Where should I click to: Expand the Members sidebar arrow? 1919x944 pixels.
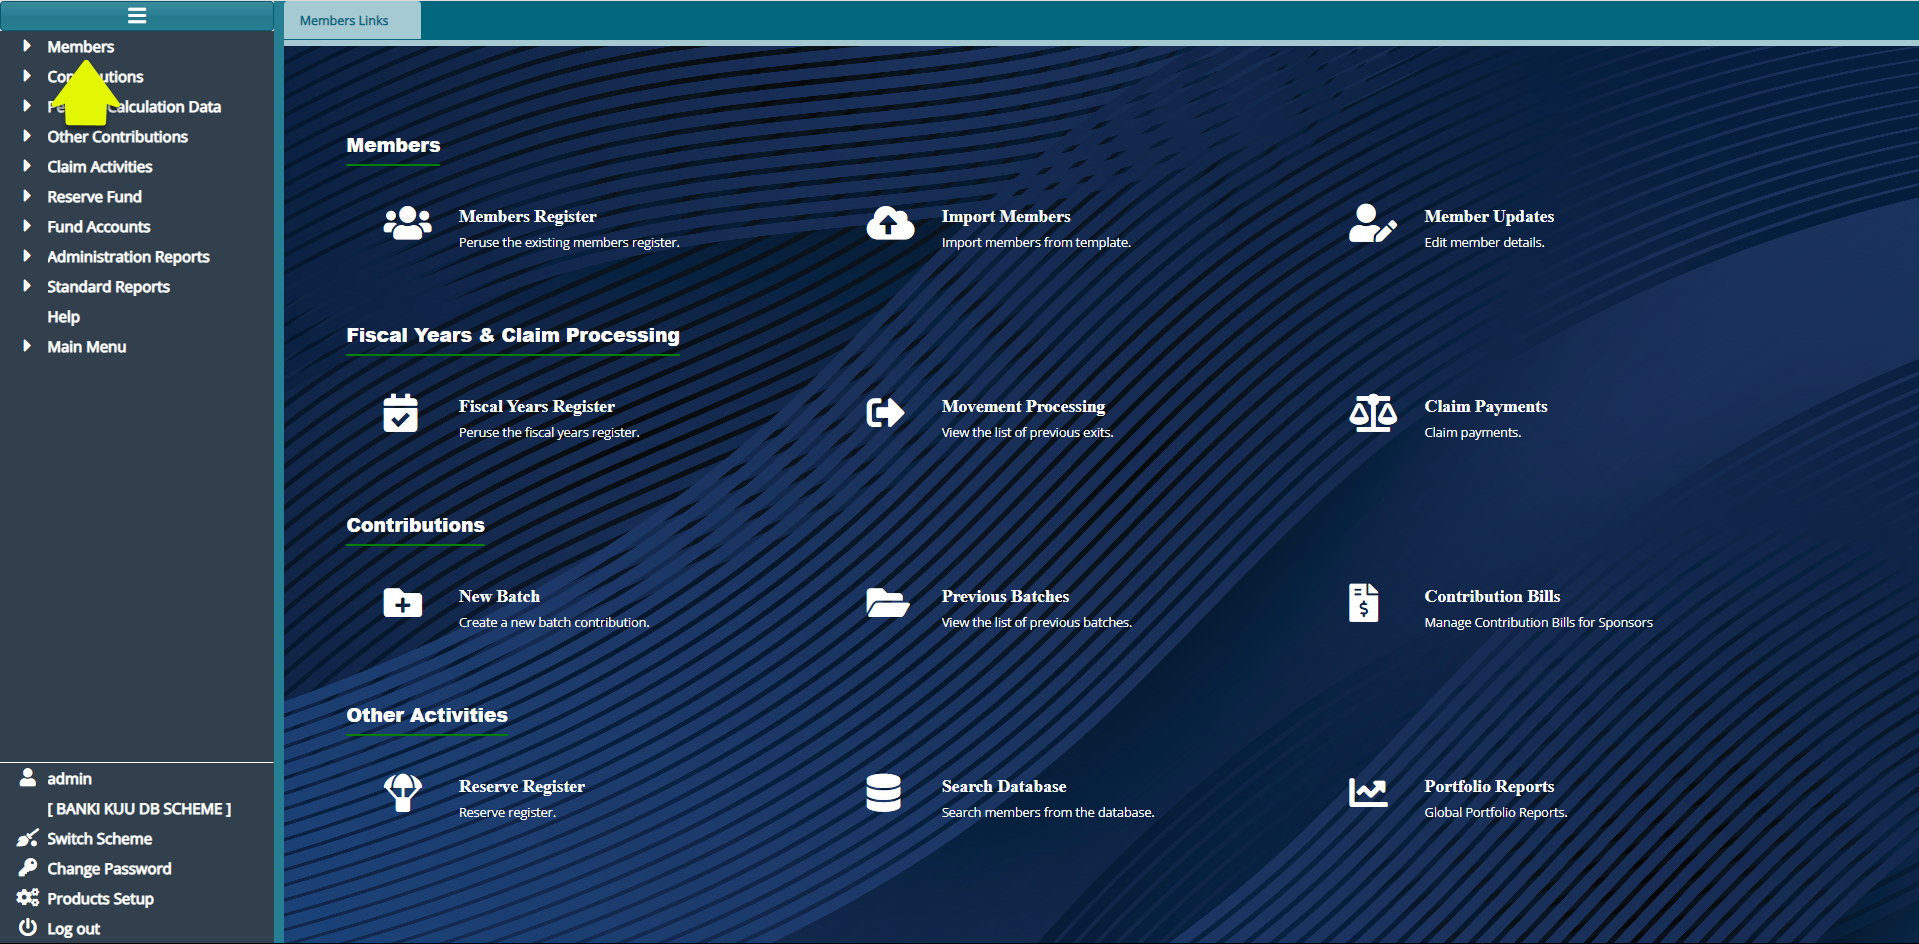click(x=27, y=46)
